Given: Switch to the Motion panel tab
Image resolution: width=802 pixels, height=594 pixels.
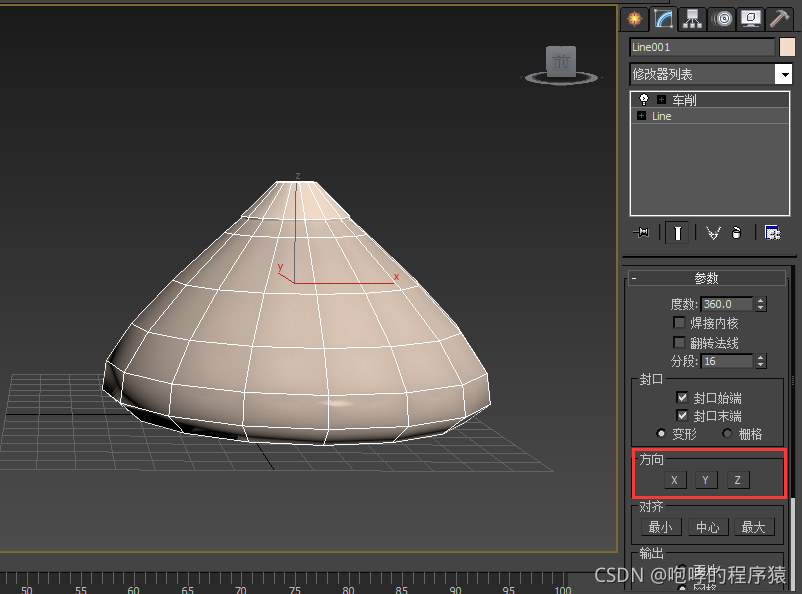Looking at the screenshot, I should [x=721, y=19].
